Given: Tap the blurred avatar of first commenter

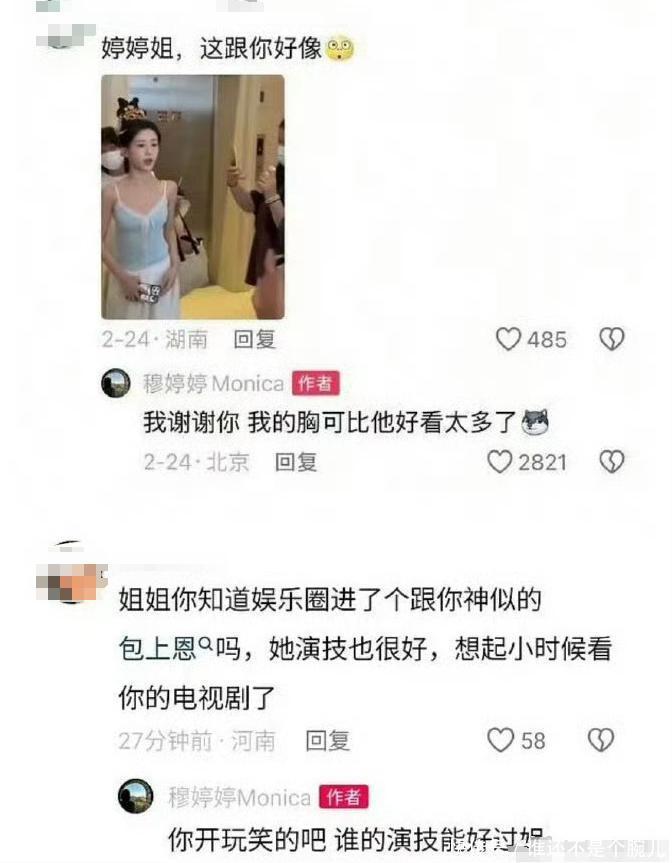Looking at the screenshot, I should [66, 35].
